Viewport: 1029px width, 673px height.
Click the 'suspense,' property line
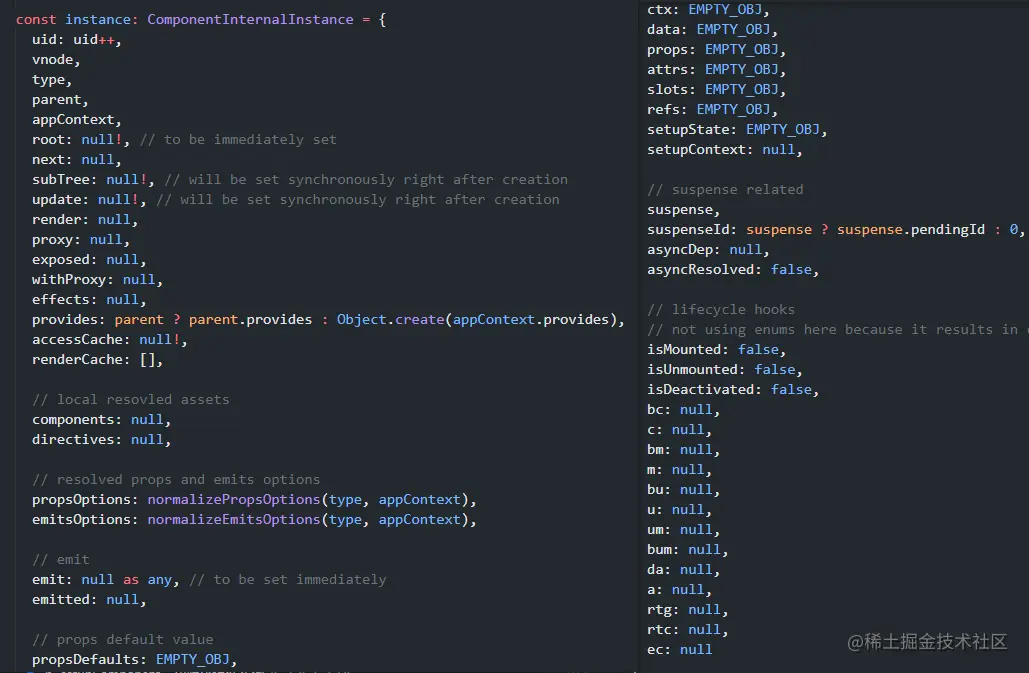tap(684, 210)
